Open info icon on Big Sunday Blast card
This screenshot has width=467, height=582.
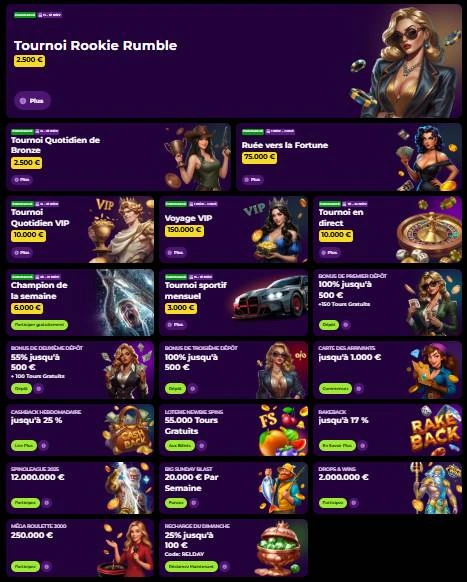[x=194, y=503]
